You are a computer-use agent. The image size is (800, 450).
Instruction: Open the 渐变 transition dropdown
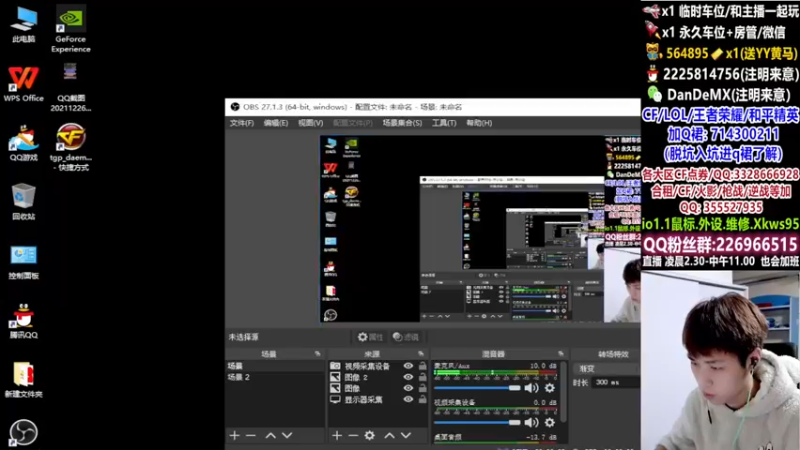pyautogui.click(x=607, y=368)
